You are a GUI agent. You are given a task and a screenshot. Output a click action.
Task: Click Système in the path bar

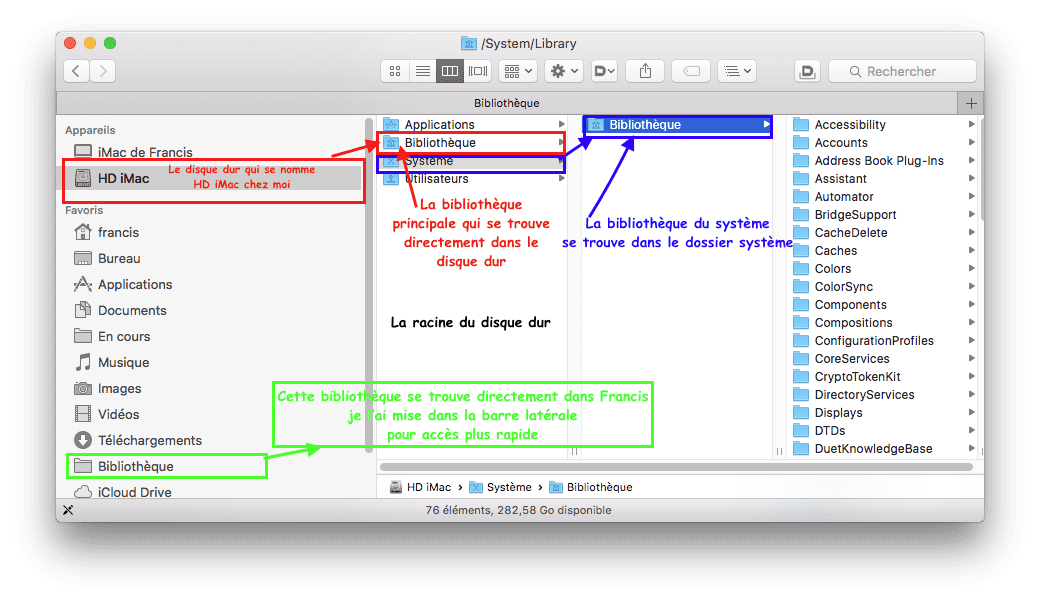500,487
